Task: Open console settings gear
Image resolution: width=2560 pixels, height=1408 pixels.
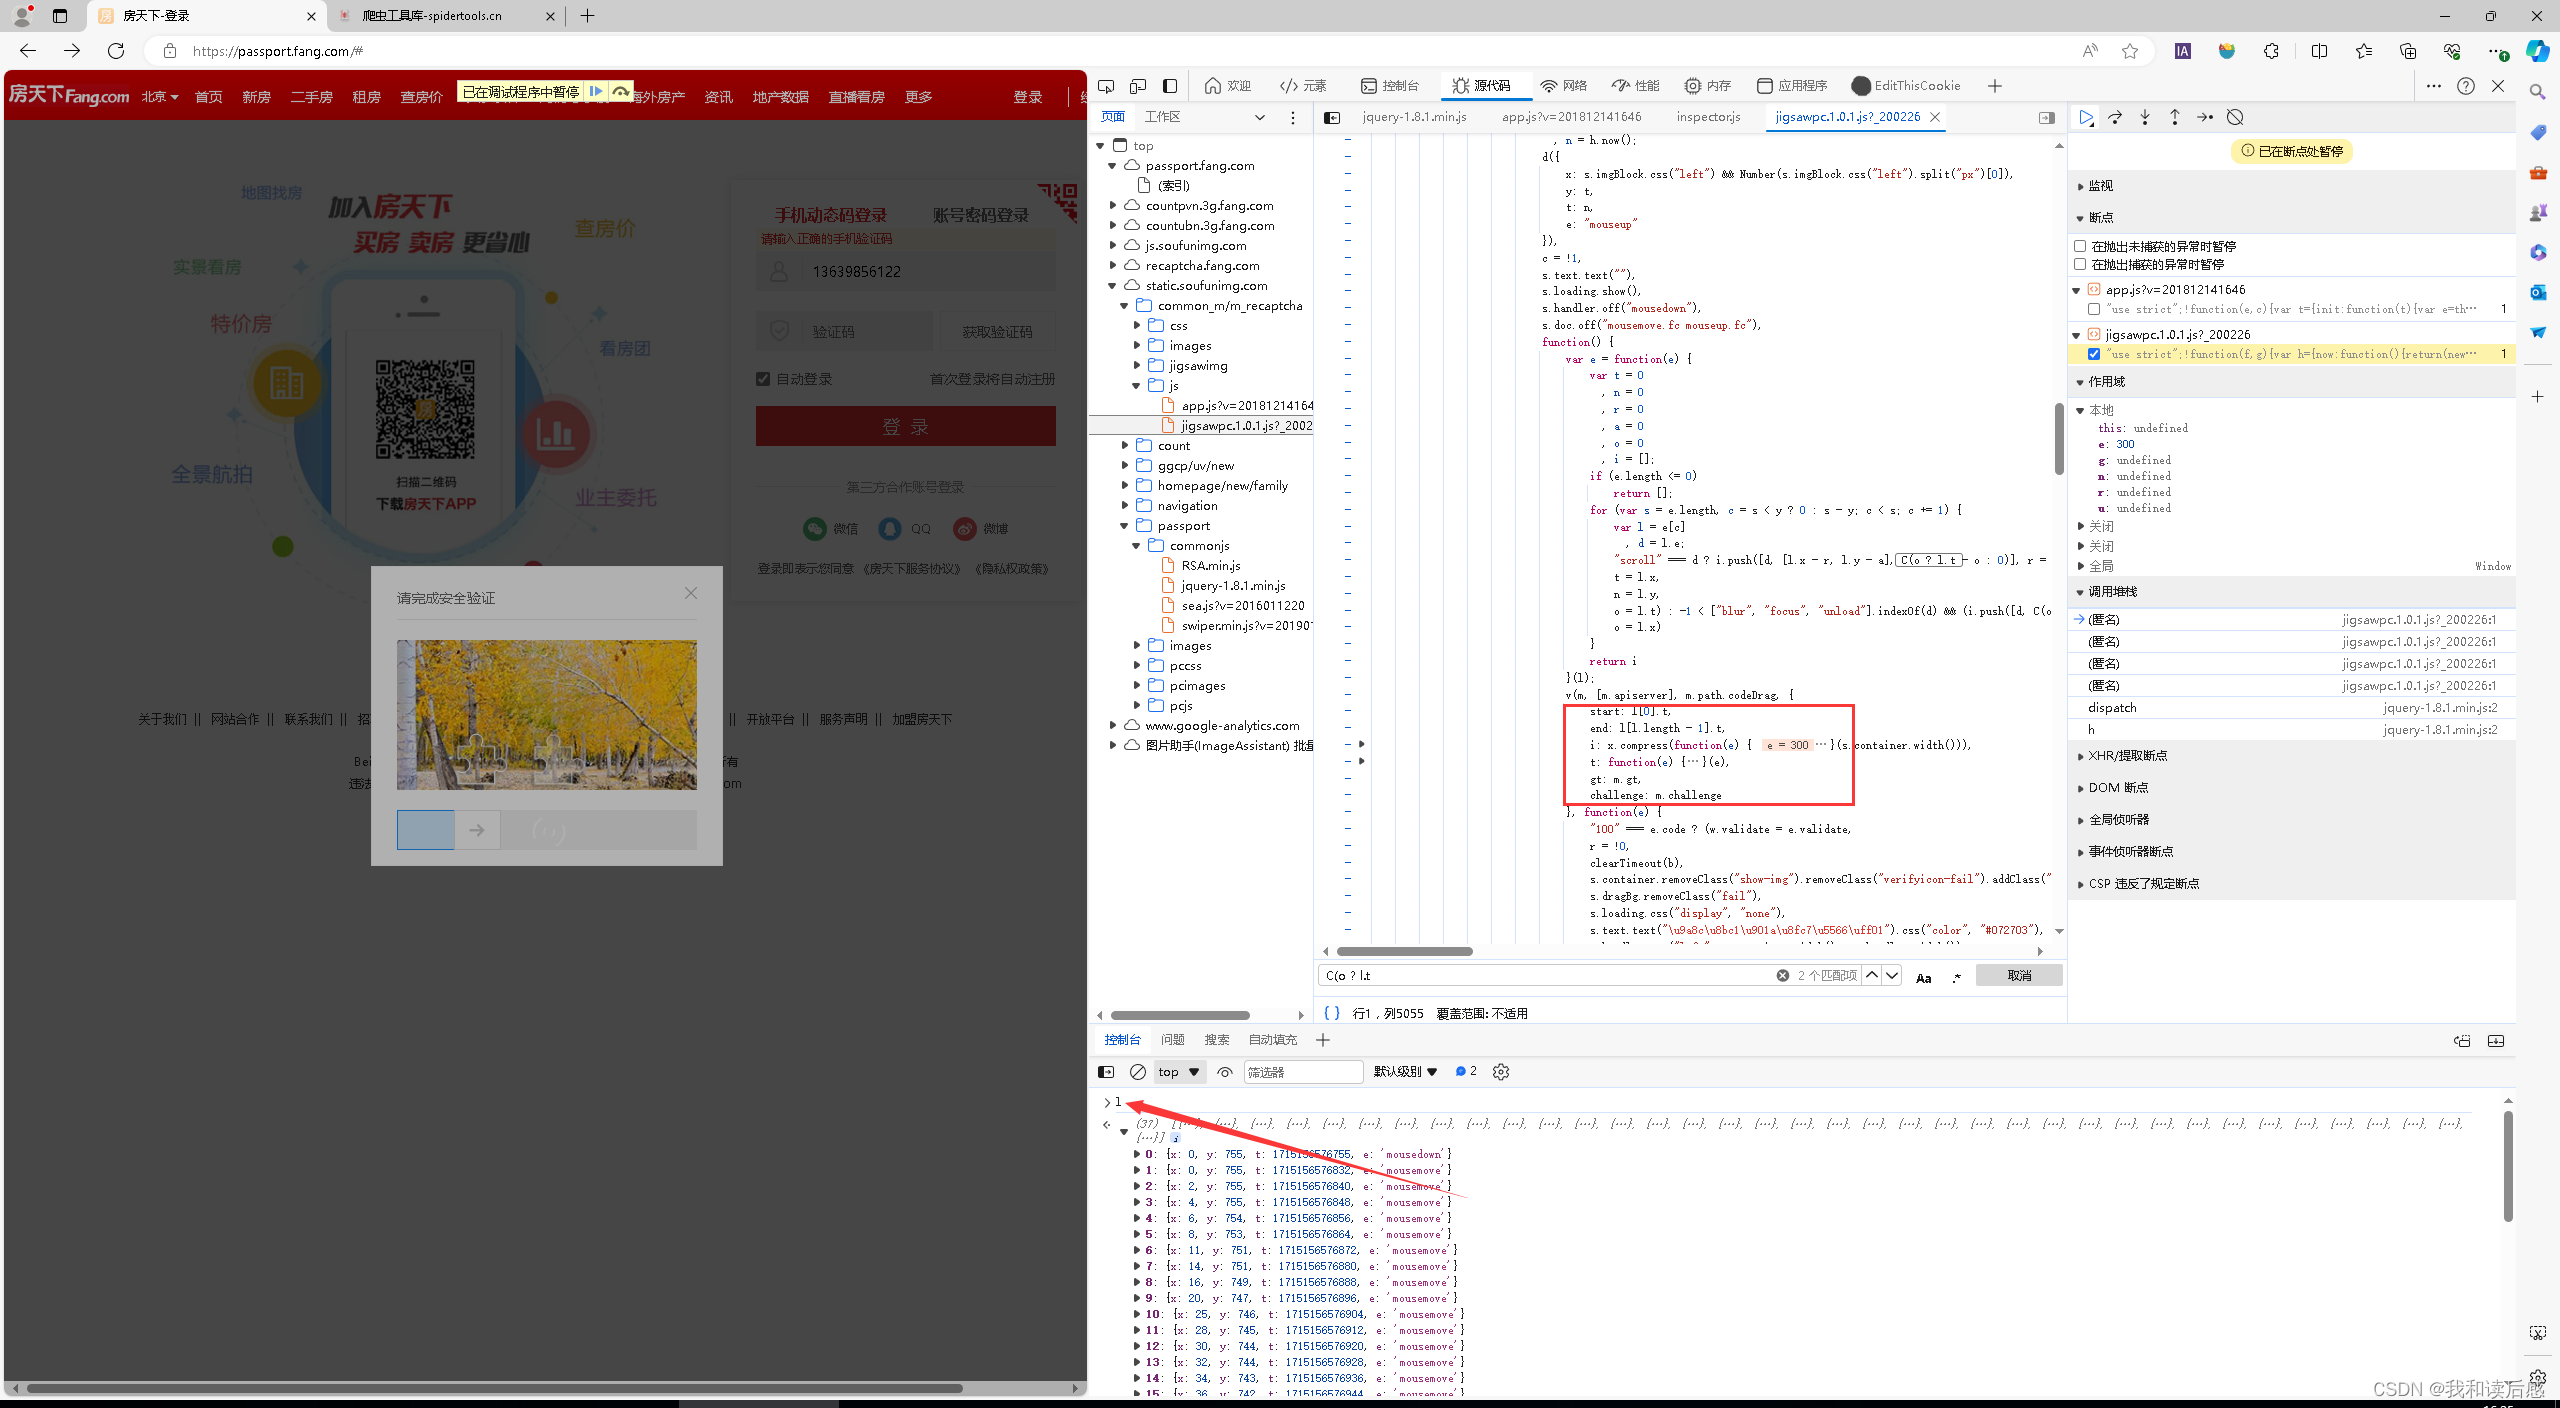Action: point(1501,1072)
